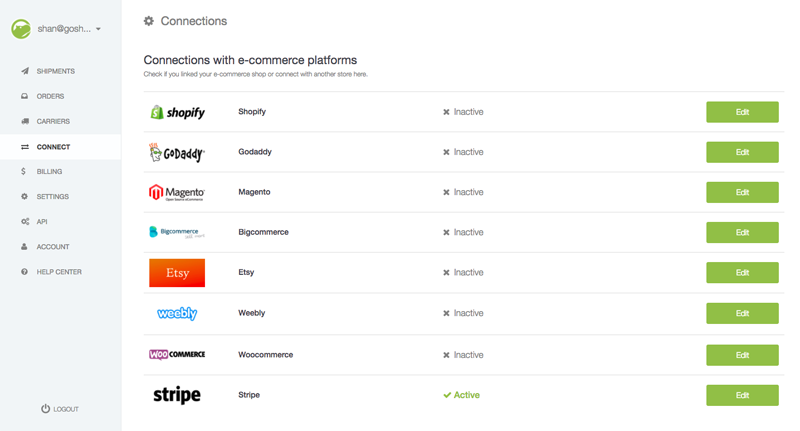Click the Shipments paper plane icon

(25, 71)
